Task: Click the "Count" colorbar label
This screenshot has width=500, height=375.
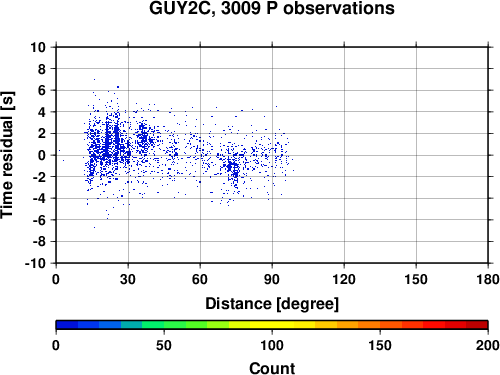Action: click(x=272, y=368)
